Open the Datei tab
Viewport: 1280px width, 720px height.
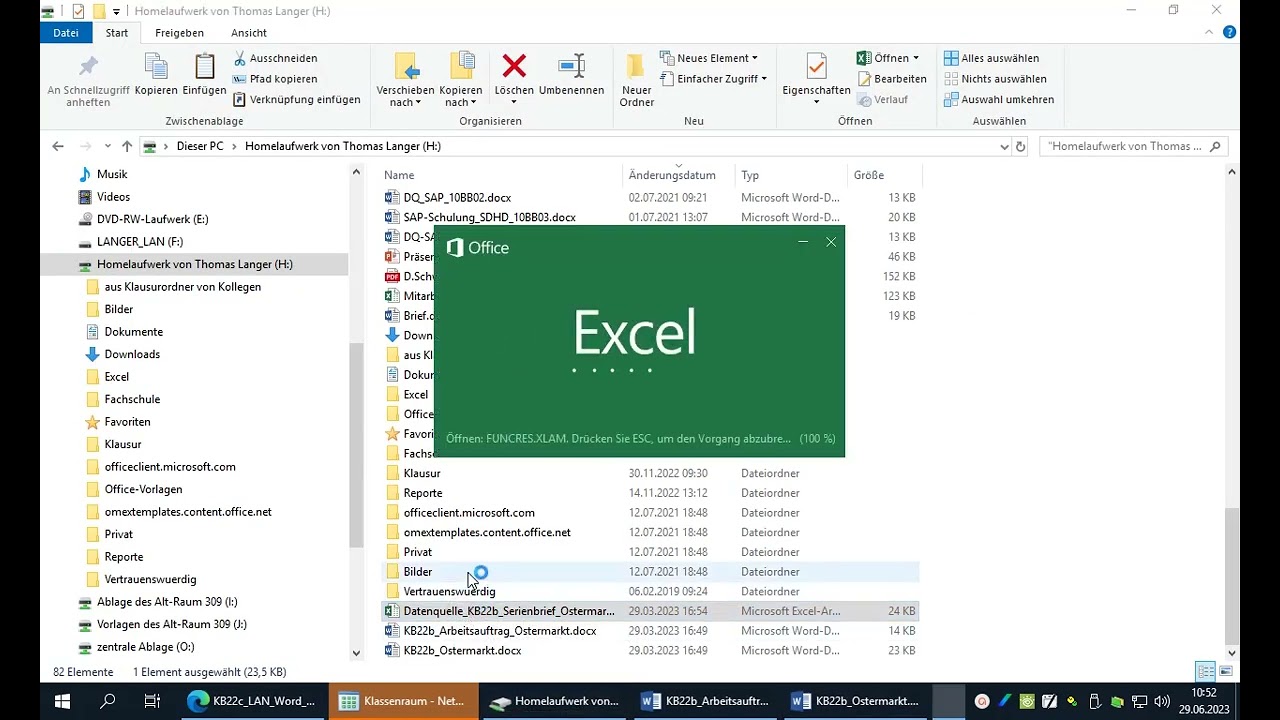(66, 32)
